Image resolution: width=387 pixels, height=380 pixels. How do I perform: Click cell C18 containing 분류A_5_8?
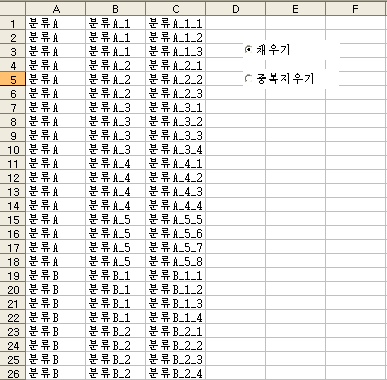pos(176,261)
